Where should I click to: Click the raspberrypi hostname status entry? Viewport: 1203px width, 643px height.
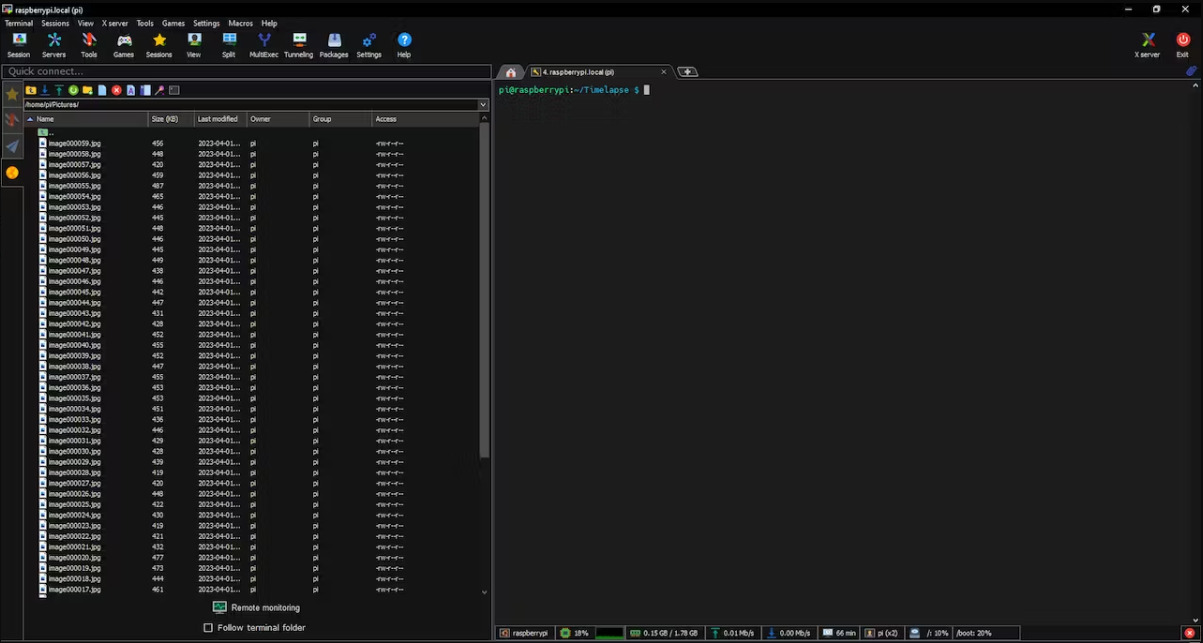click(x=525, y=633)
